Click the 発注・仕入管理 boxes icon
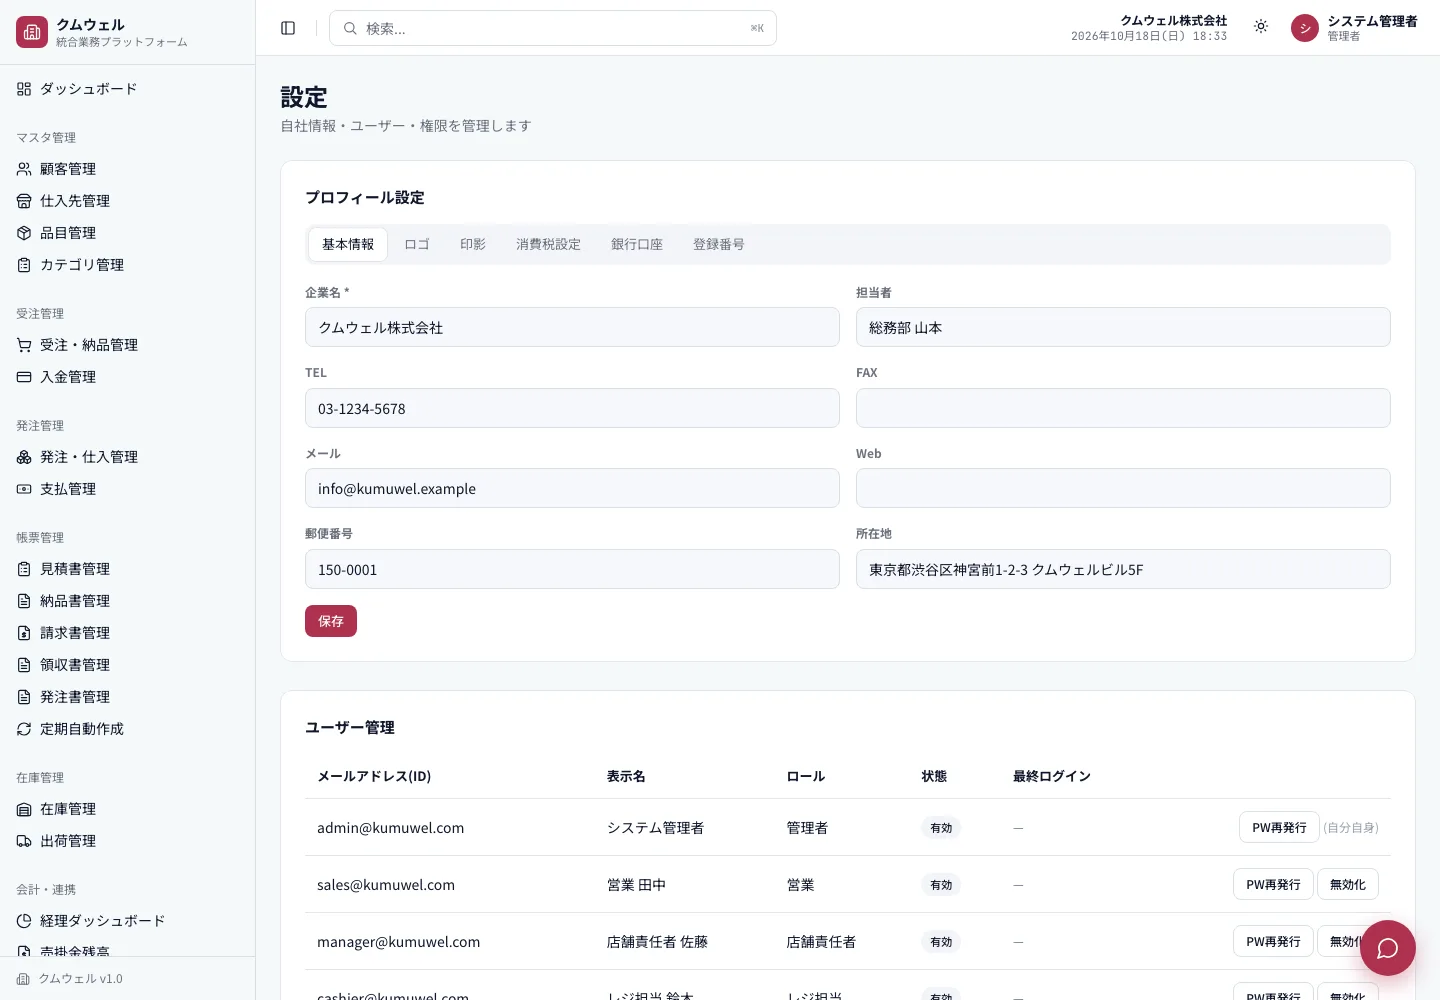1440x1000 pixels. 24,457
